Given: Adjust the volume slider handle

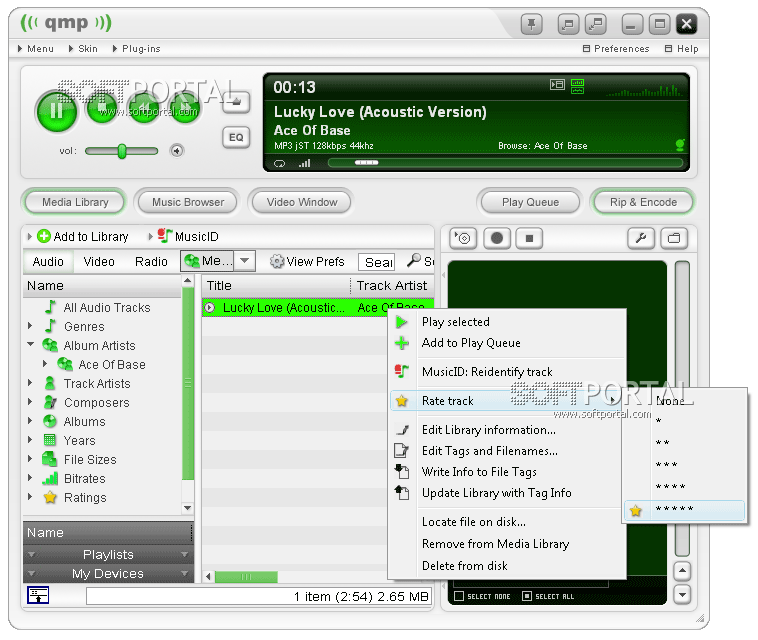Looking at the screenshot, I should pyautogui.click(x=122, y=151).
